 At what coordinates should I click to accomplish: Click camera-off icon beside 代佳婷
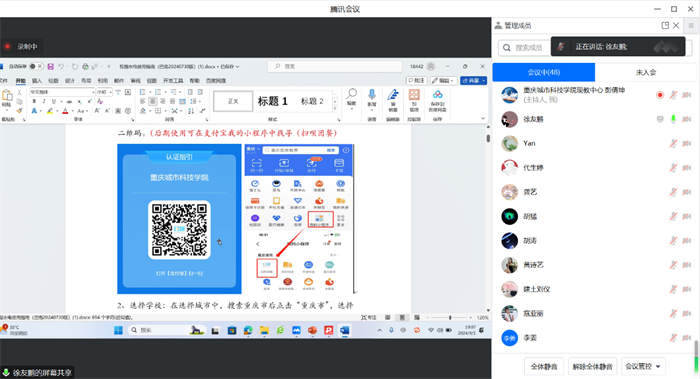click(687, 168)
